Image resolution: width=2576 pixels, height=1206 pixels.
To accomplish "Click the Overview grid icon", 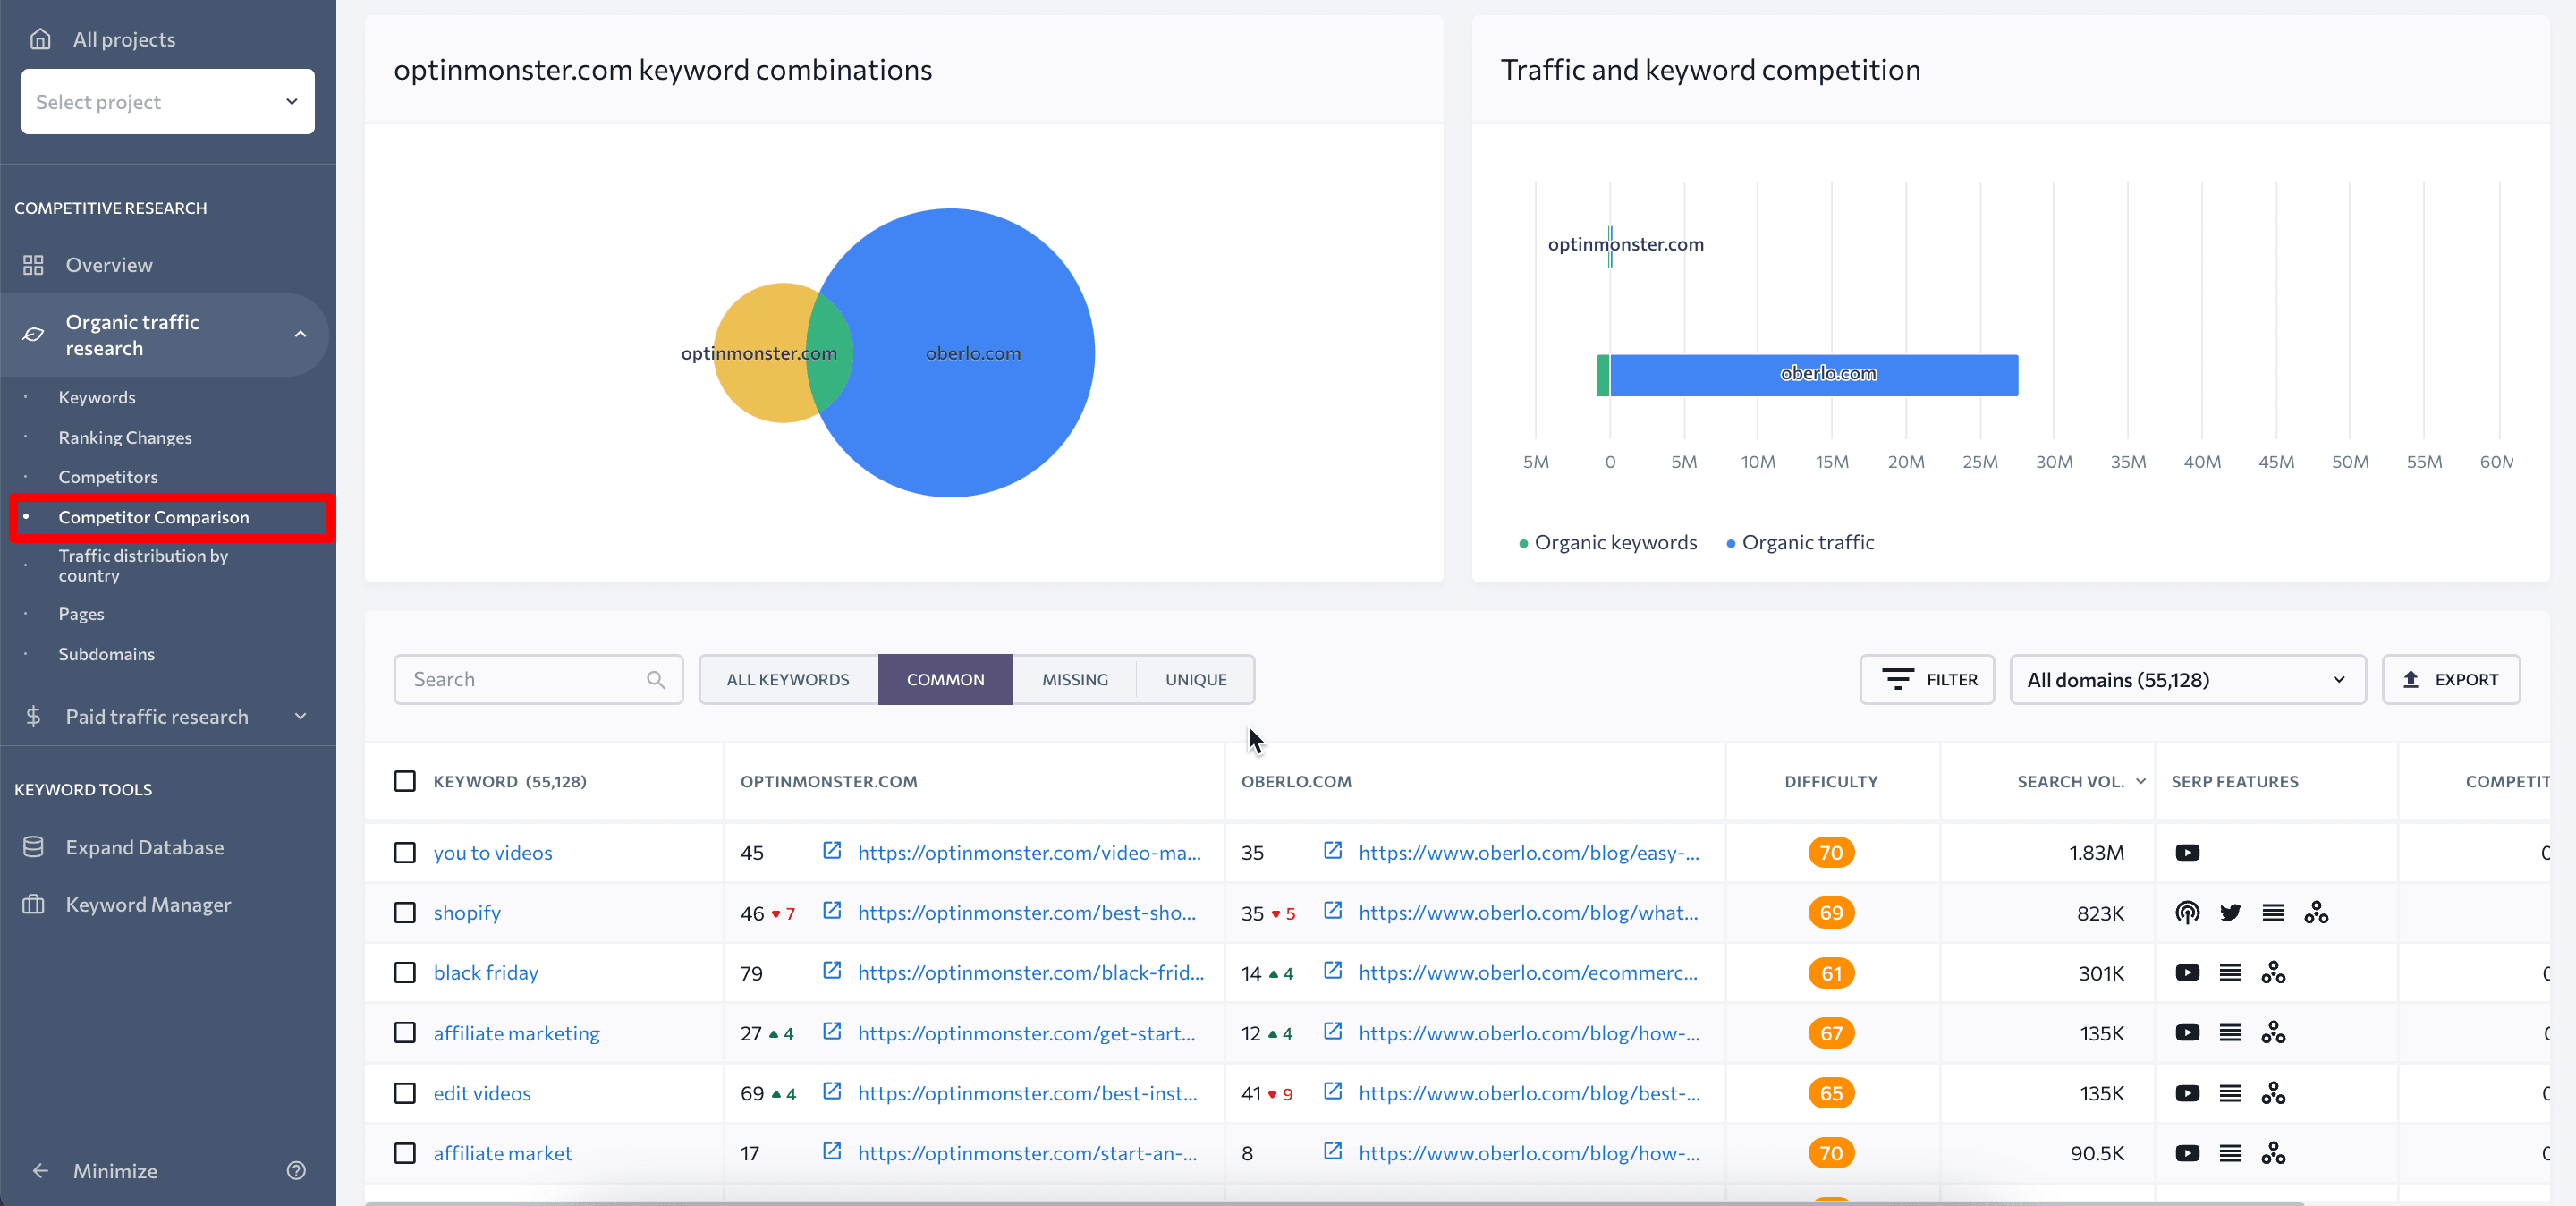I will coord(33,265).
